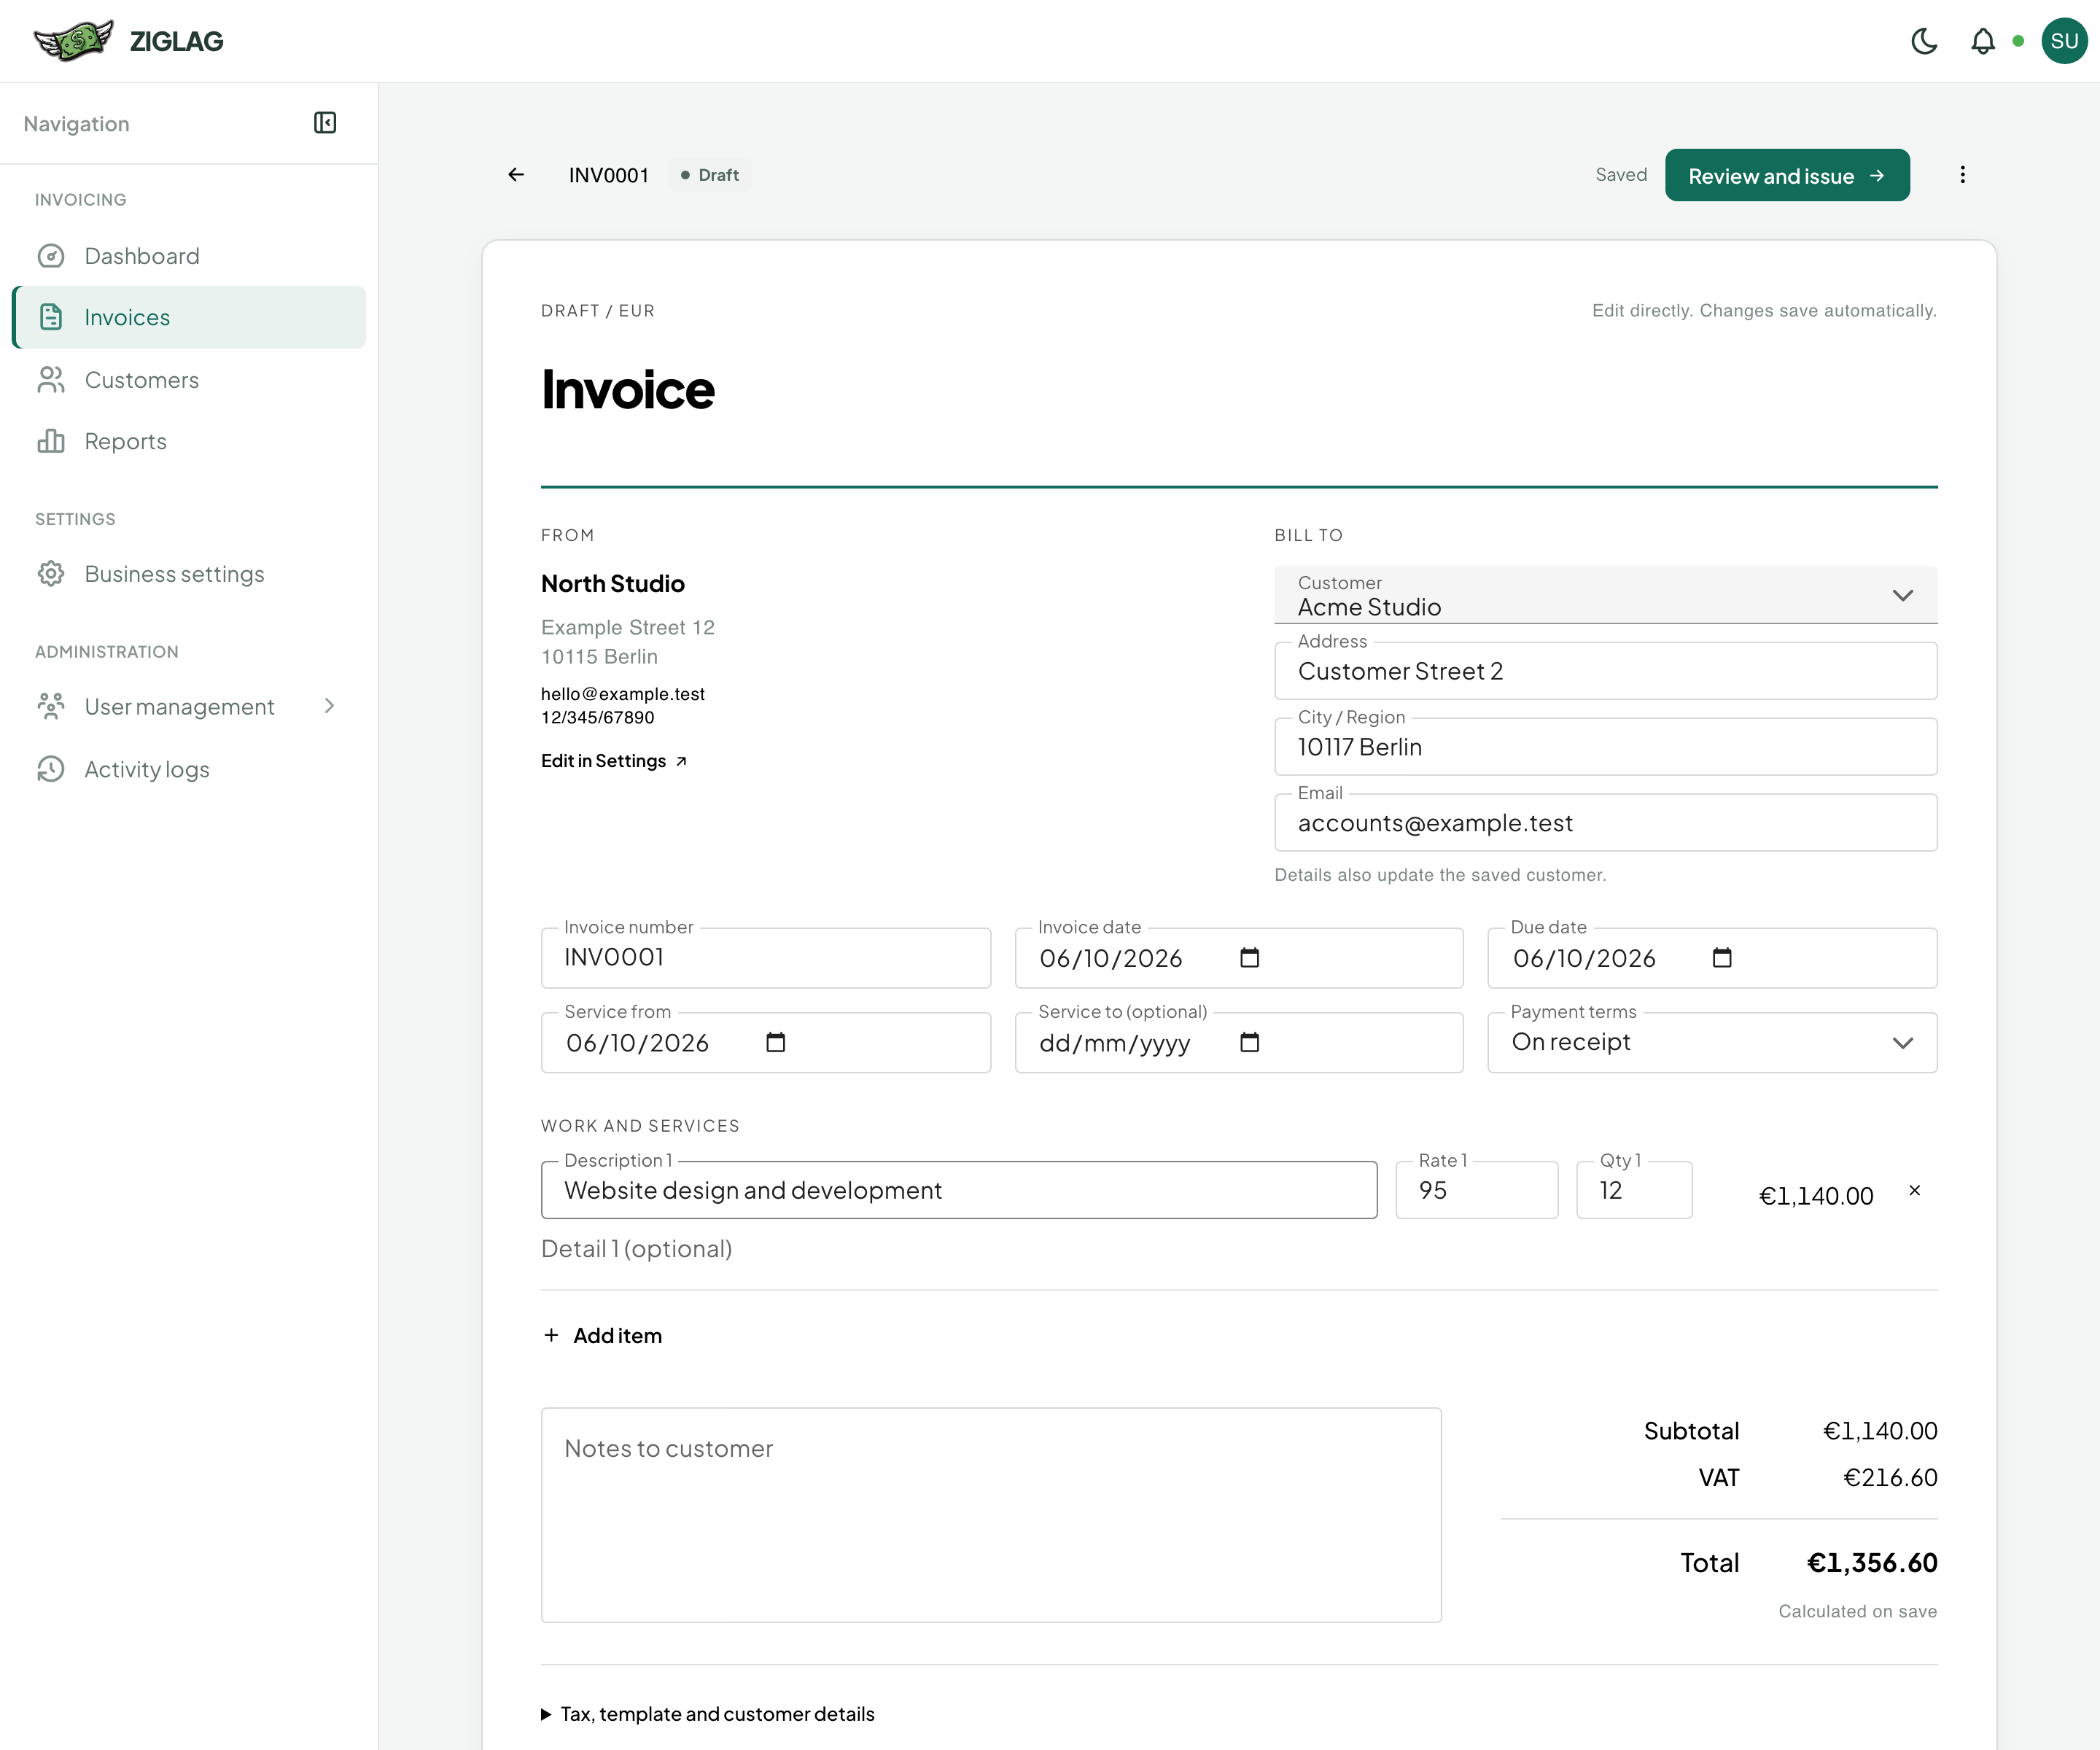2100x1750 pixels.
Task: Open the Service to calendar picker
Action: coord(1249,1042)
